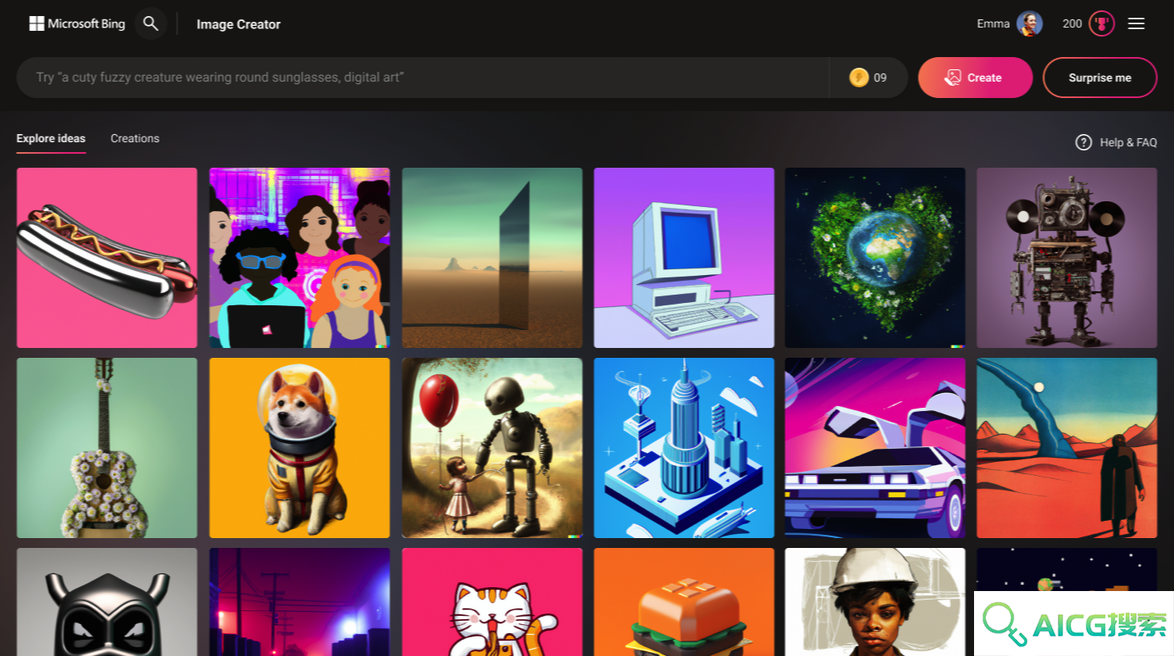Open Emma's profile avatar
The height and width of the screenshot is (656, 1174).
tap(1029, 24)
